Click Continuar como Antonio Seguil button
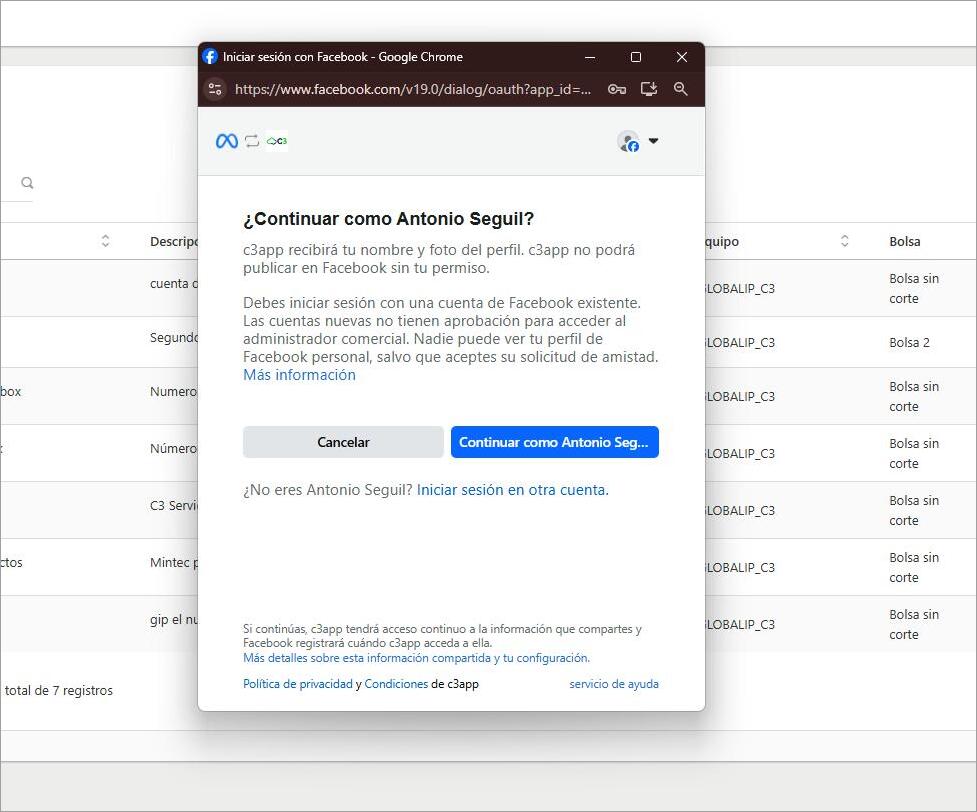 pyautogui.click(x=554, y=442)
